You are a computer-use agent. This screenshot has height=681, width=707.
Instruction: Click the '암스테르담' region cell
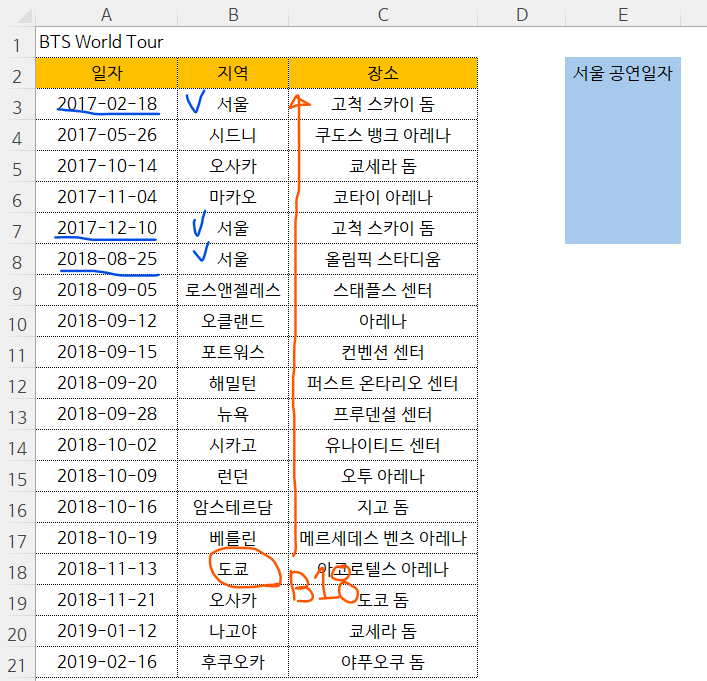[x=233, y=507]
